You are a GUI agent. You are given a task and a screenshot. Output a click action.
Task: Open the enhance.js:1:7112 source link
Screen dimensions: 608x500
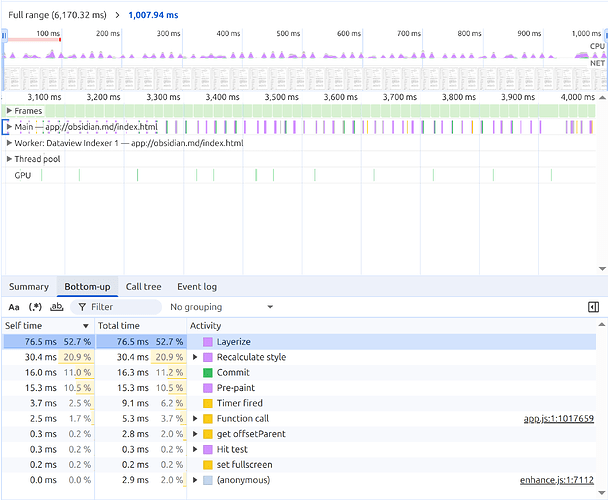coord(557,480)
